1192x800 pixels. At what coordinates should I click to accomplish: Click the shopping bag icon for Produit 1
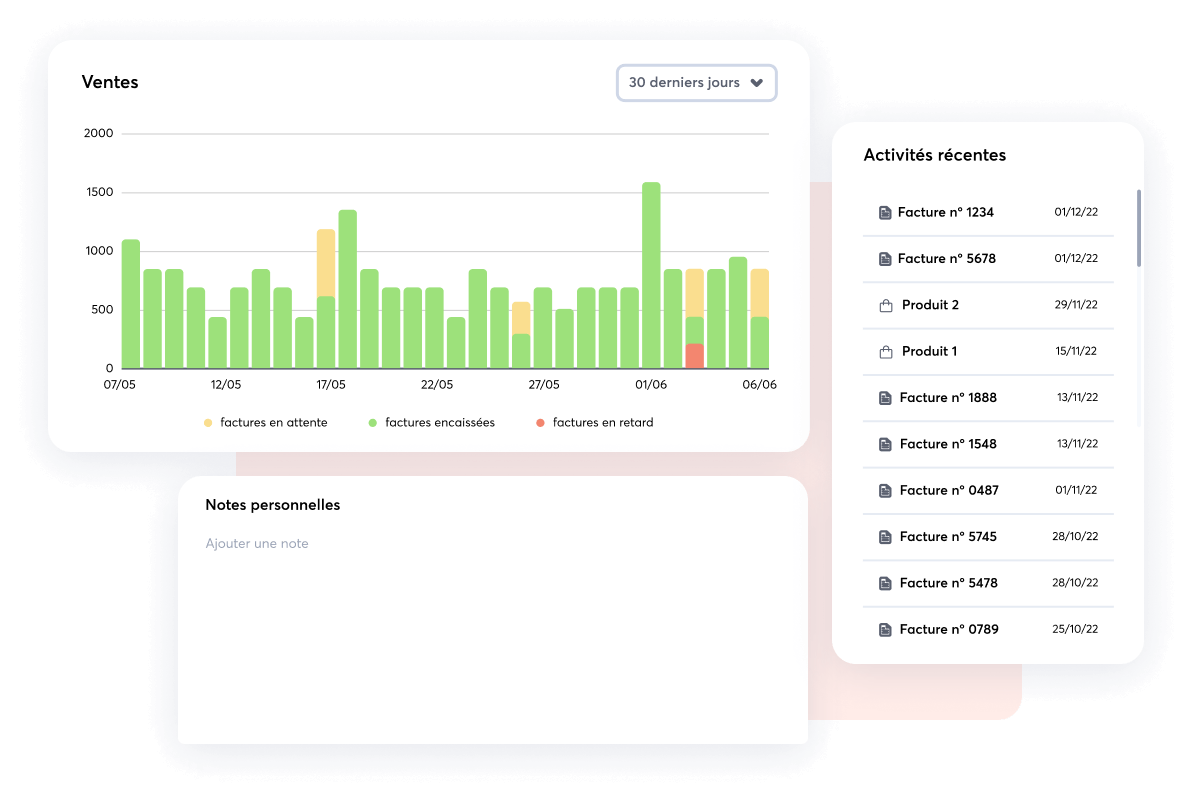pyautogui.click(x=885, y=352)
